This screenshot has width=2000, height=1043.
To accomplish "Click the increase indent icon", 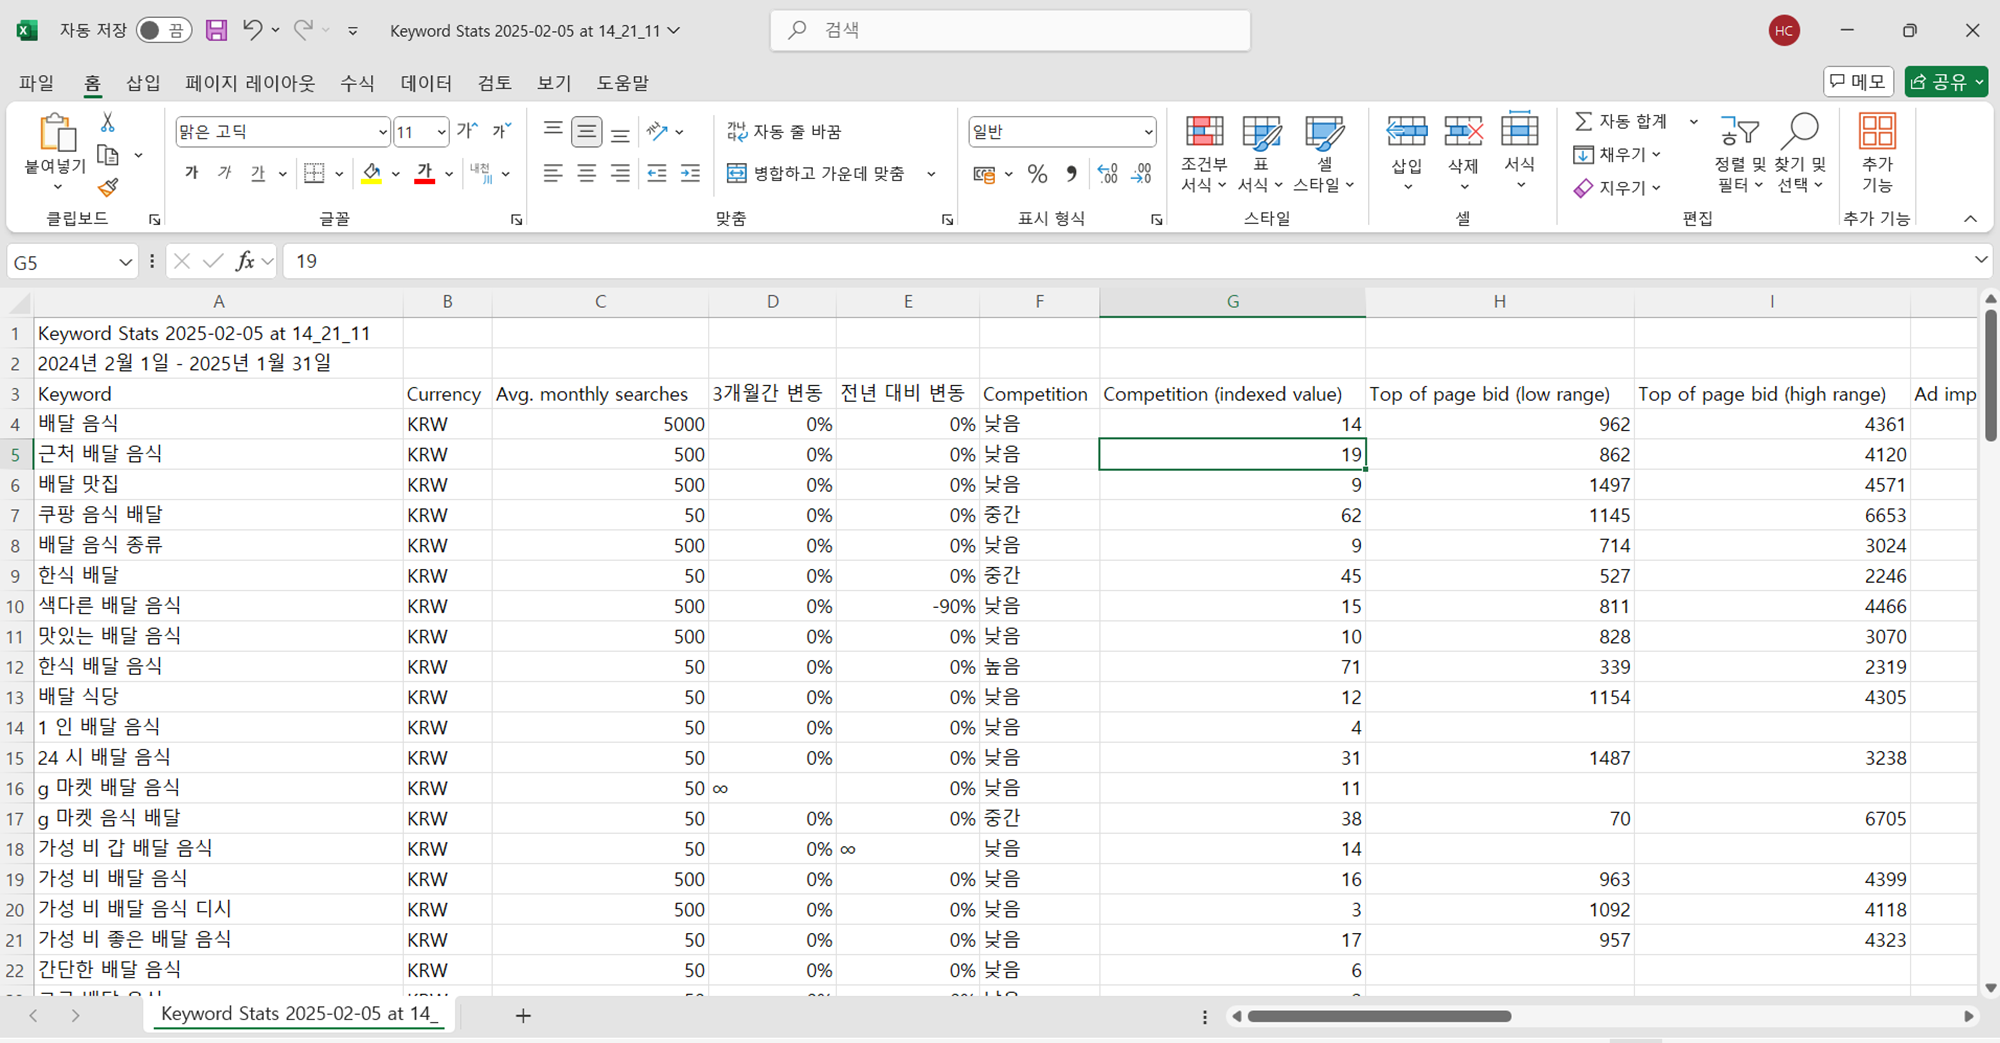I will tap(690, 173).
